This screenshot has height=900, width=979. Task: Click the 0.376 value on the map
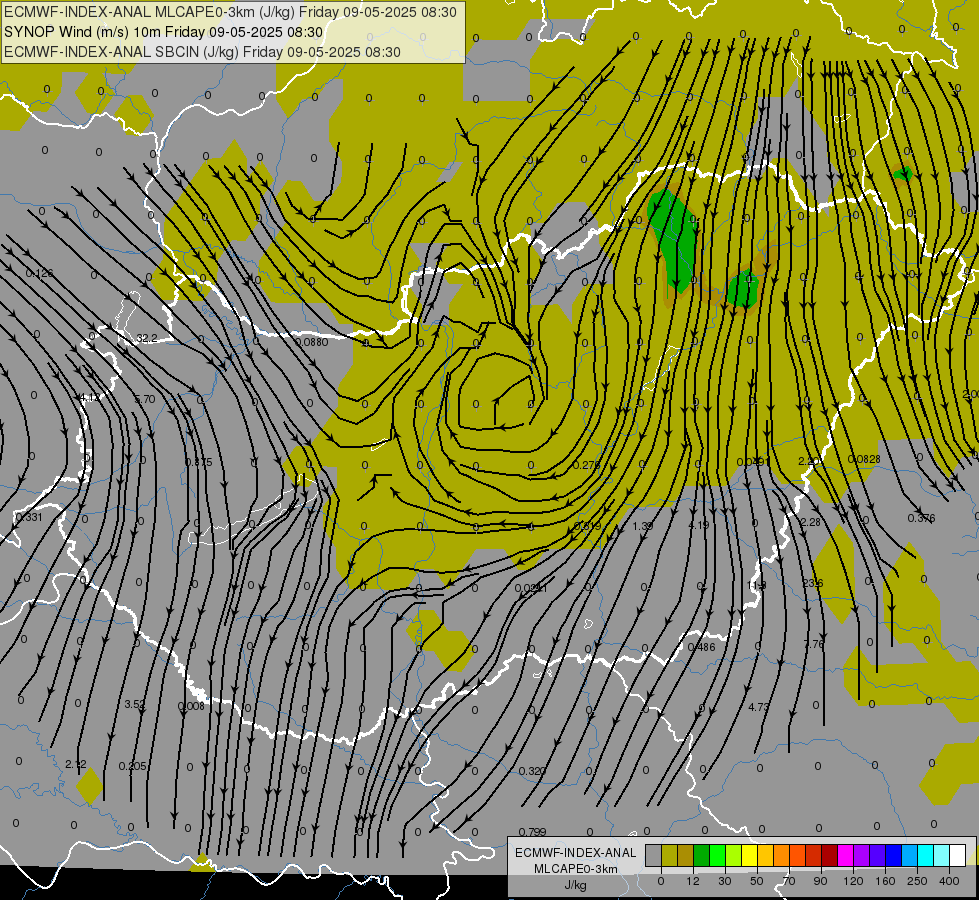(x=922, y=518)
